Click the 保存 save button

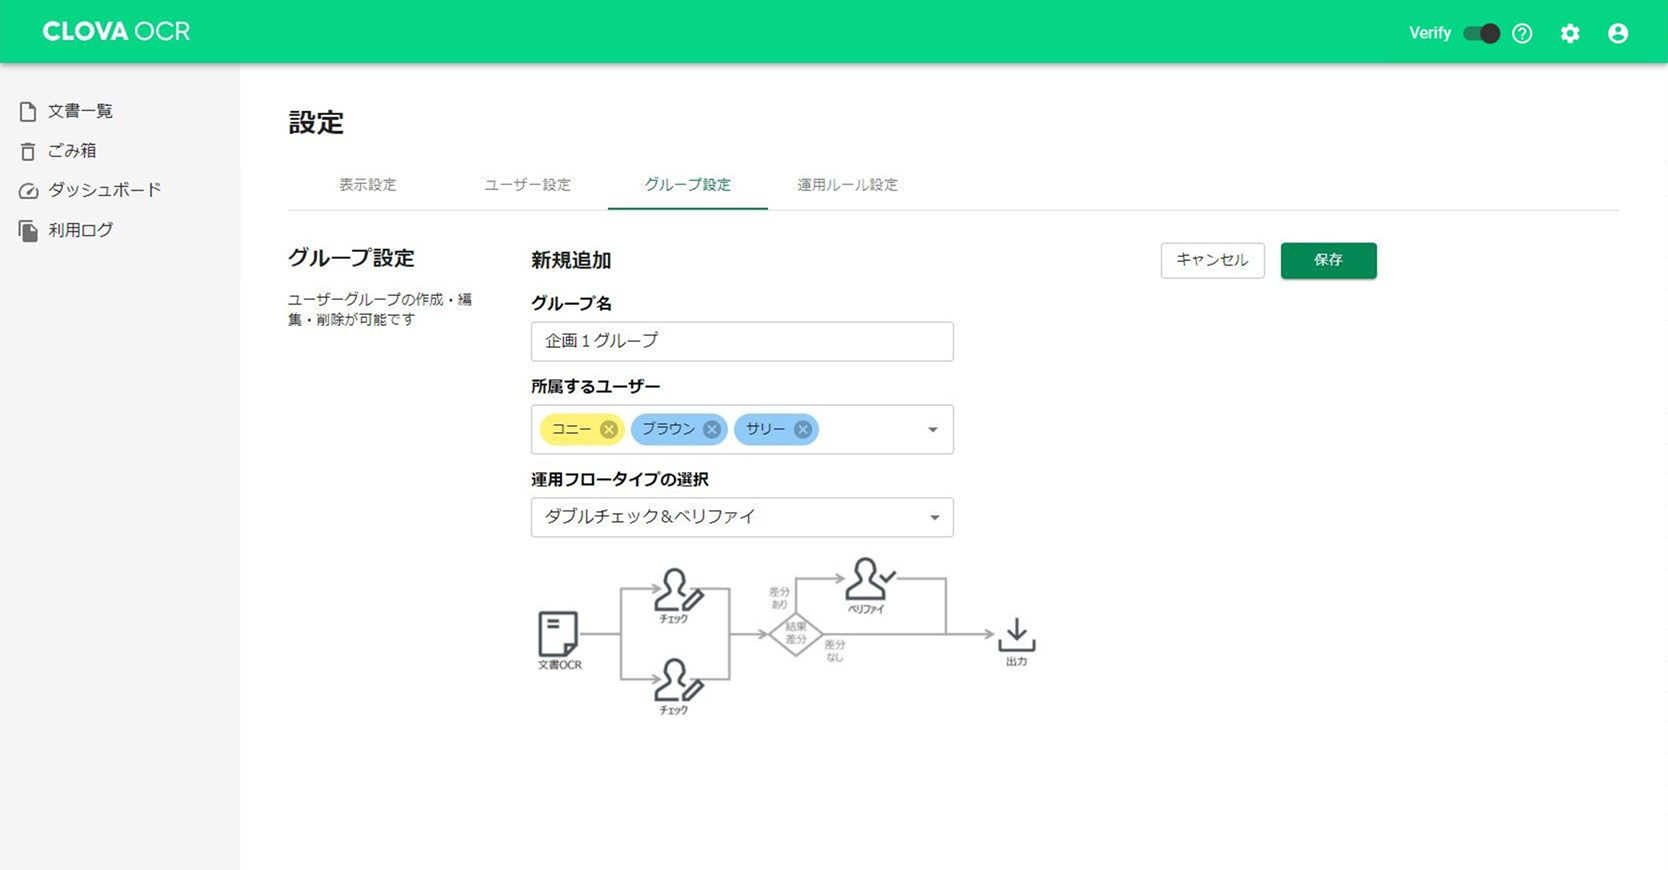coord(1328,260)
